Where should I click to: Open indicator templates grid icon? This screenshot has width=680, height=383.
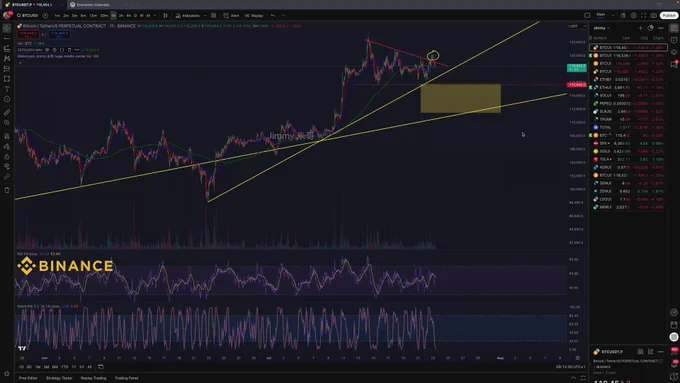click(x=213, y=16)
